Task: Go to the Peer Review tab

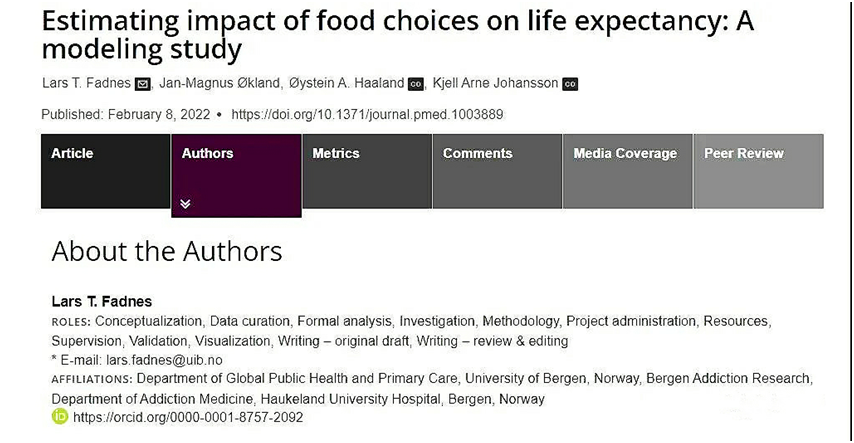Action: (759, 171)
